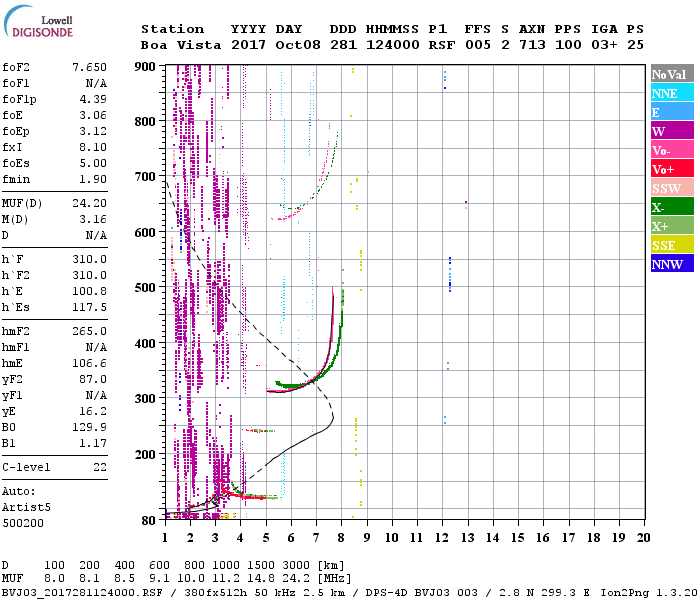Select the 5 MHz frequency axis label

pos(266,538)
